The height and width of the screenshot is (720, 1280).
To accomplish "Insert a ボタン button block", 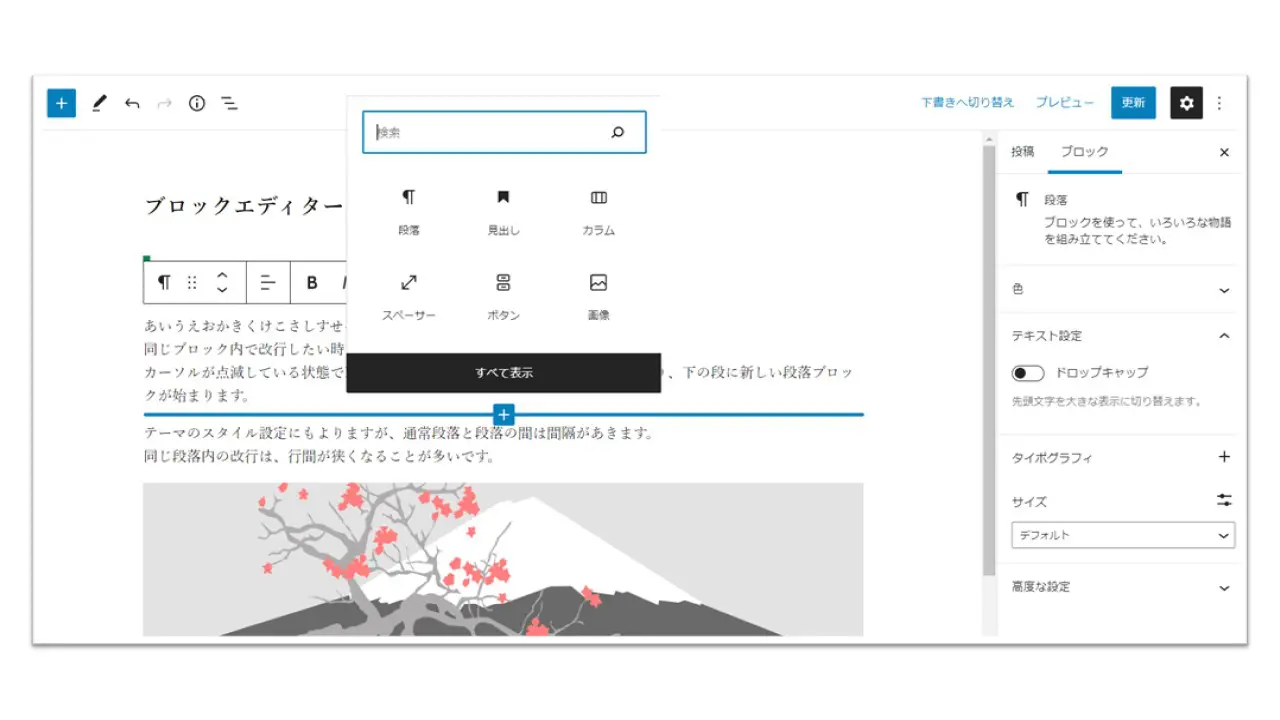I will click(503, 297).
